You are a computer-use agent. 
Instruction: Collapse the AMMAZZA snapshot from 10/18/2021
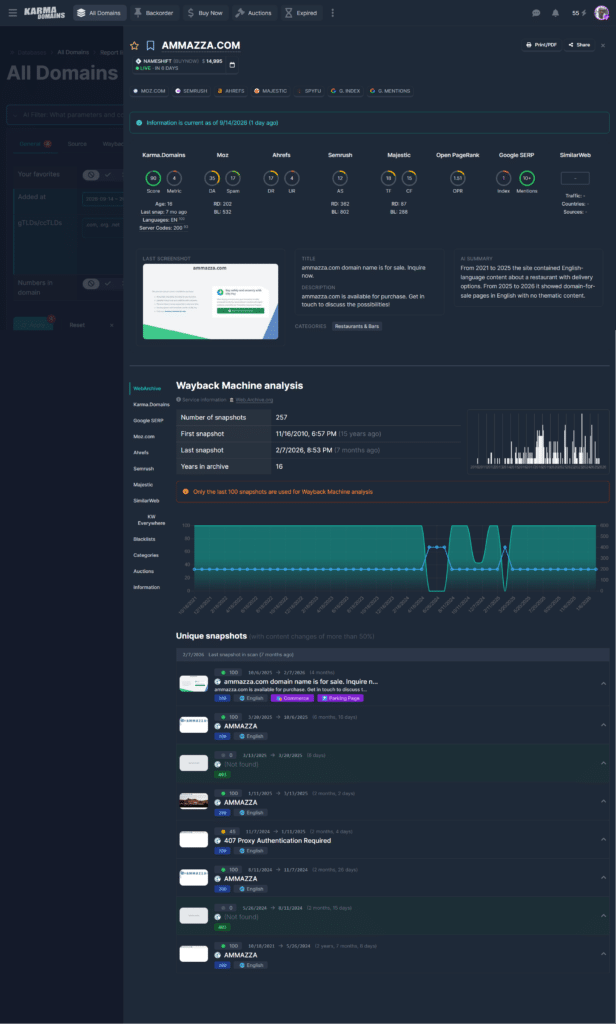604,954
